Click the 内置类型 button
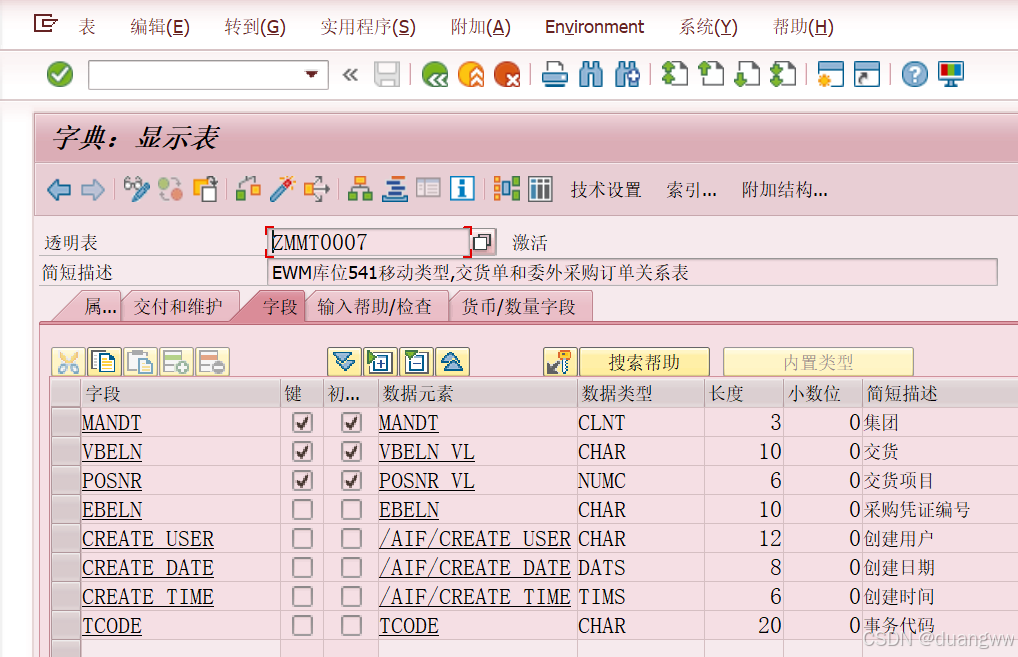1018x657 pixels. [x=818, y=362]
